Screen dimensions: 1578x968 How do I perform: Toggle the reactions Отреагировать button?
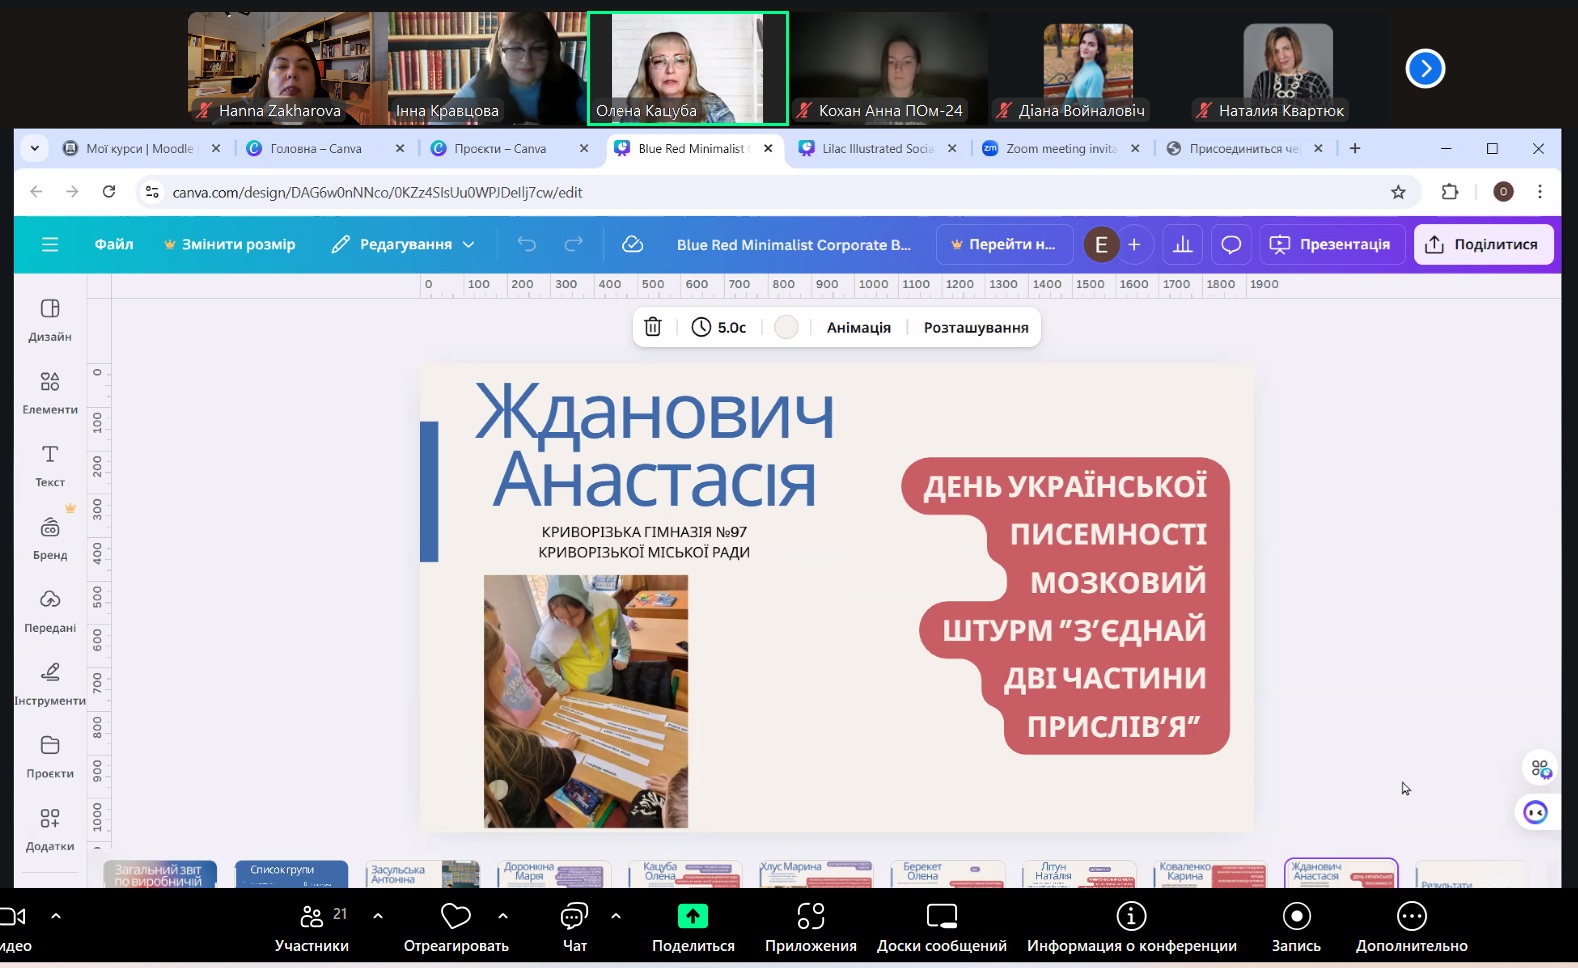(456, 927)
